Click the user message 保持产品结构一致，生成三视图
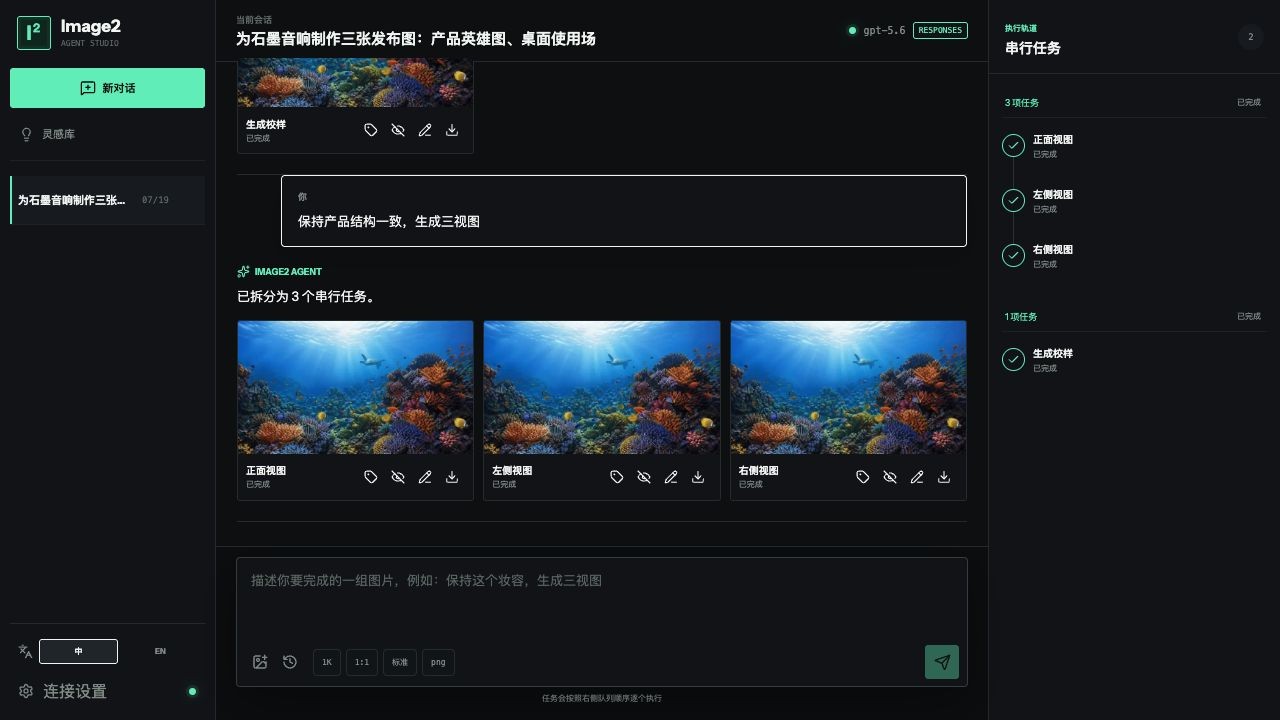Viewport: 1280px width, 720px height. (624, 211)
